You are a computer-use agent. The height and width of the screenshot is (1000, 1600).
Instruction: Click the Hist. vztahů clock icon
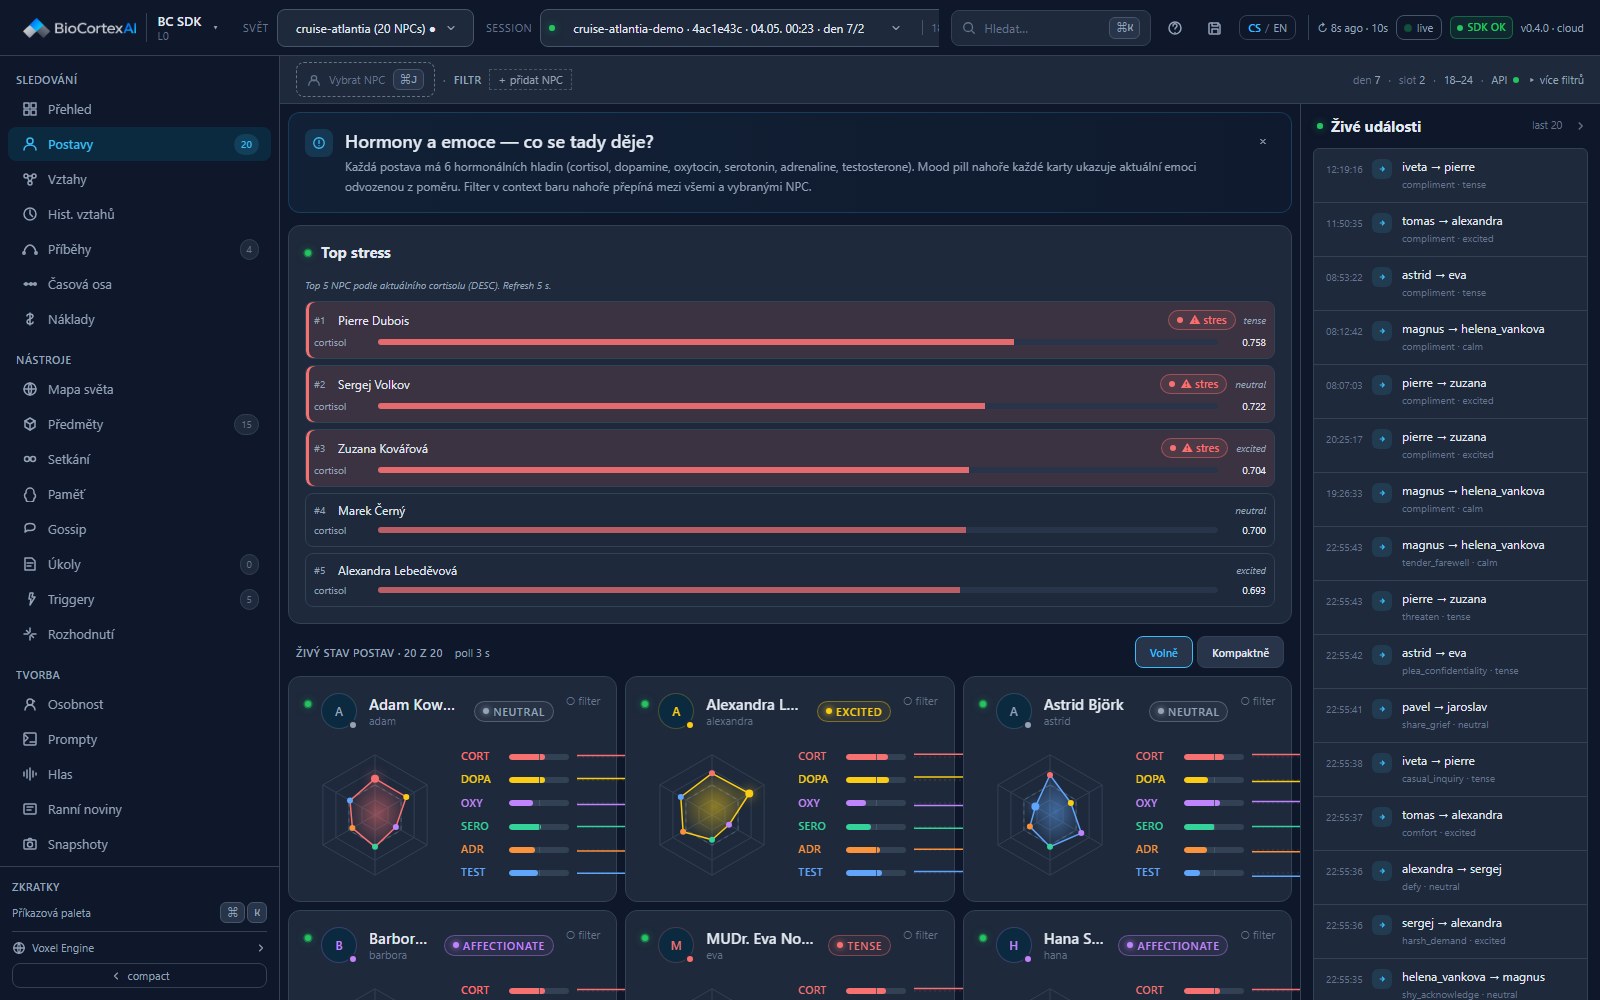pyautogui.click(x=30, y=214)
